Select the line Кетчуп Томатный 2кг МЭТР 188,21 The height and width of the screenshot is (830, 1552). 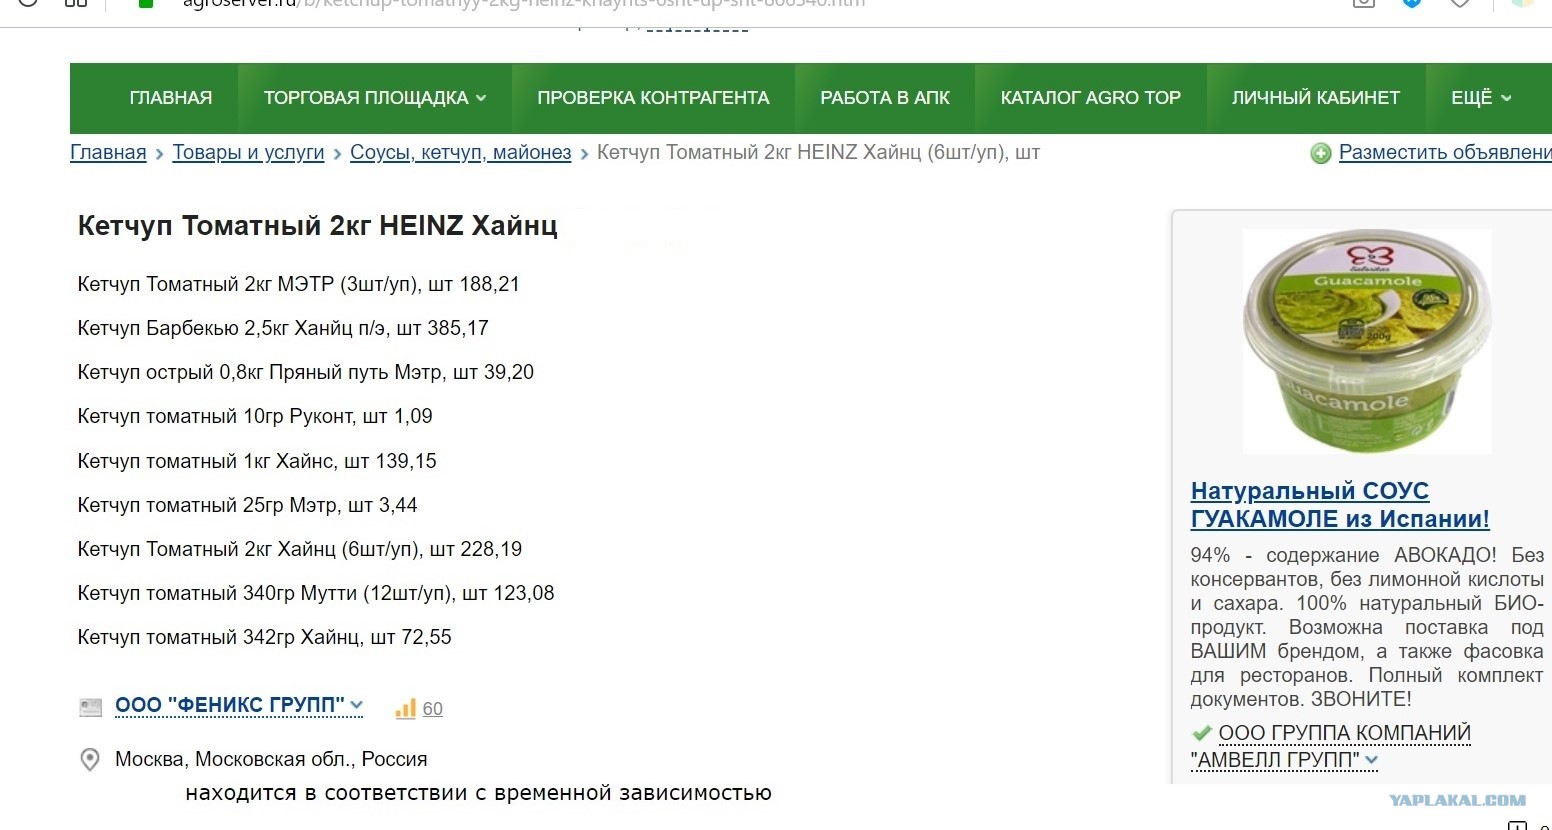299,284
